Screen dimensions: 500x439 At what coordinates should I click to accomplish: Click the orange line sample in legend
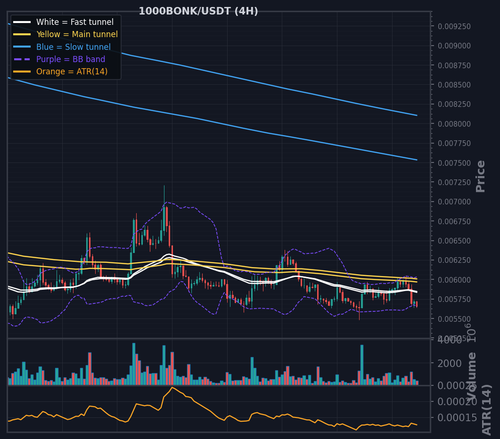click(22, 72)
